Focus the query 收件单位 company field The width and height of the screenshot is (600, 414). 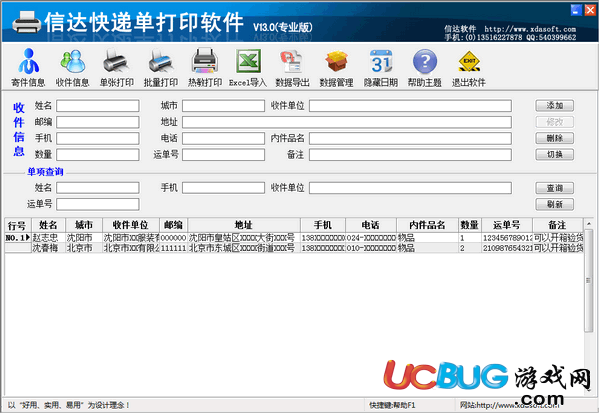(x=410, y=188)
